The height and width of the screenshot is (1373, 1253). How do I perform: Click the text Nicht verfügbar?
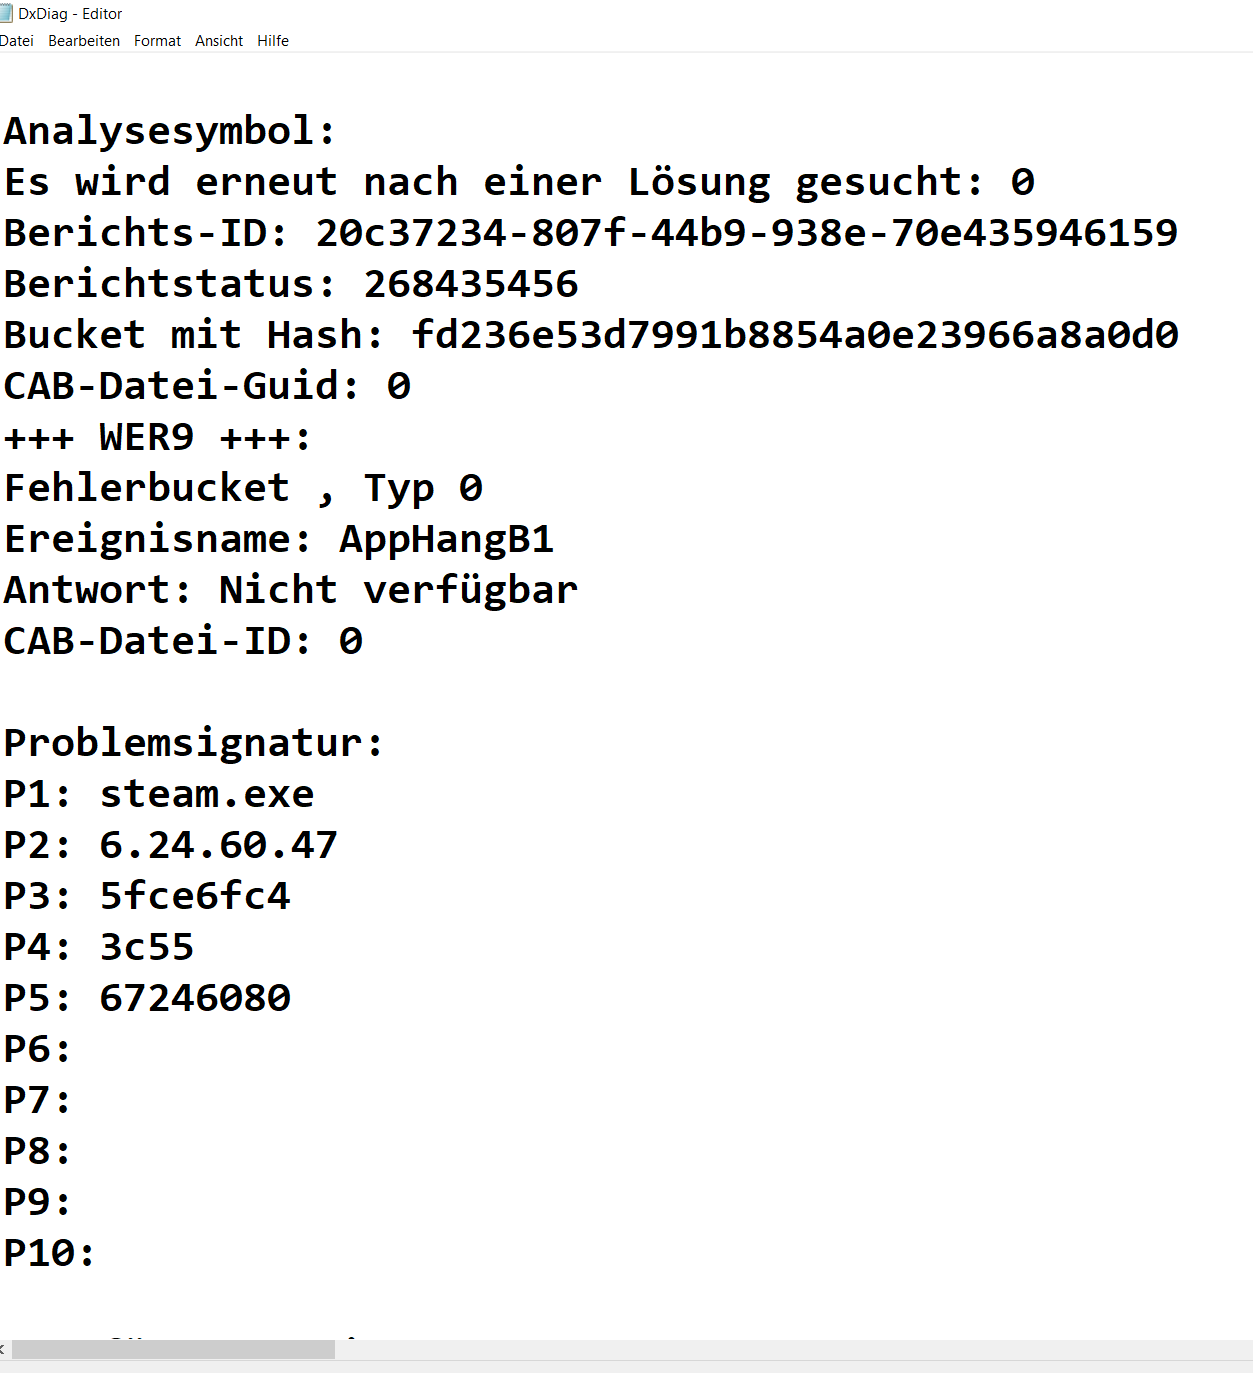(398, 590)
